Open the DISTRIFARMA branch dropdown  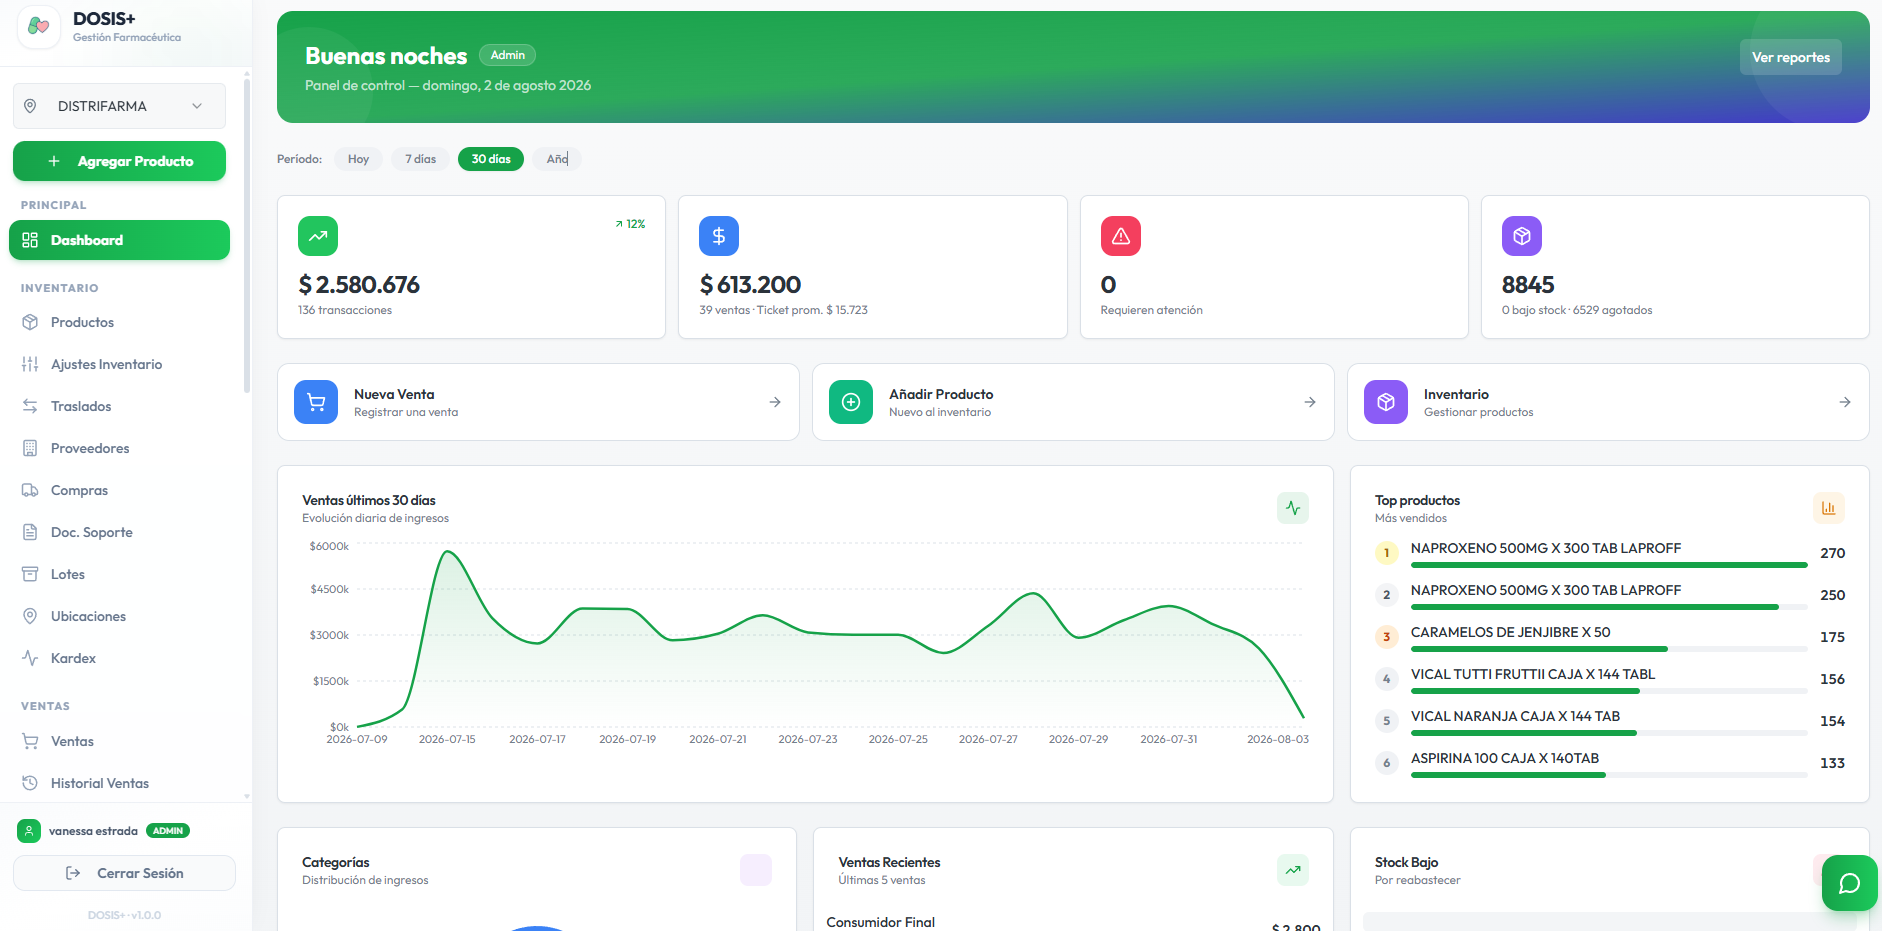click(119, 106)
